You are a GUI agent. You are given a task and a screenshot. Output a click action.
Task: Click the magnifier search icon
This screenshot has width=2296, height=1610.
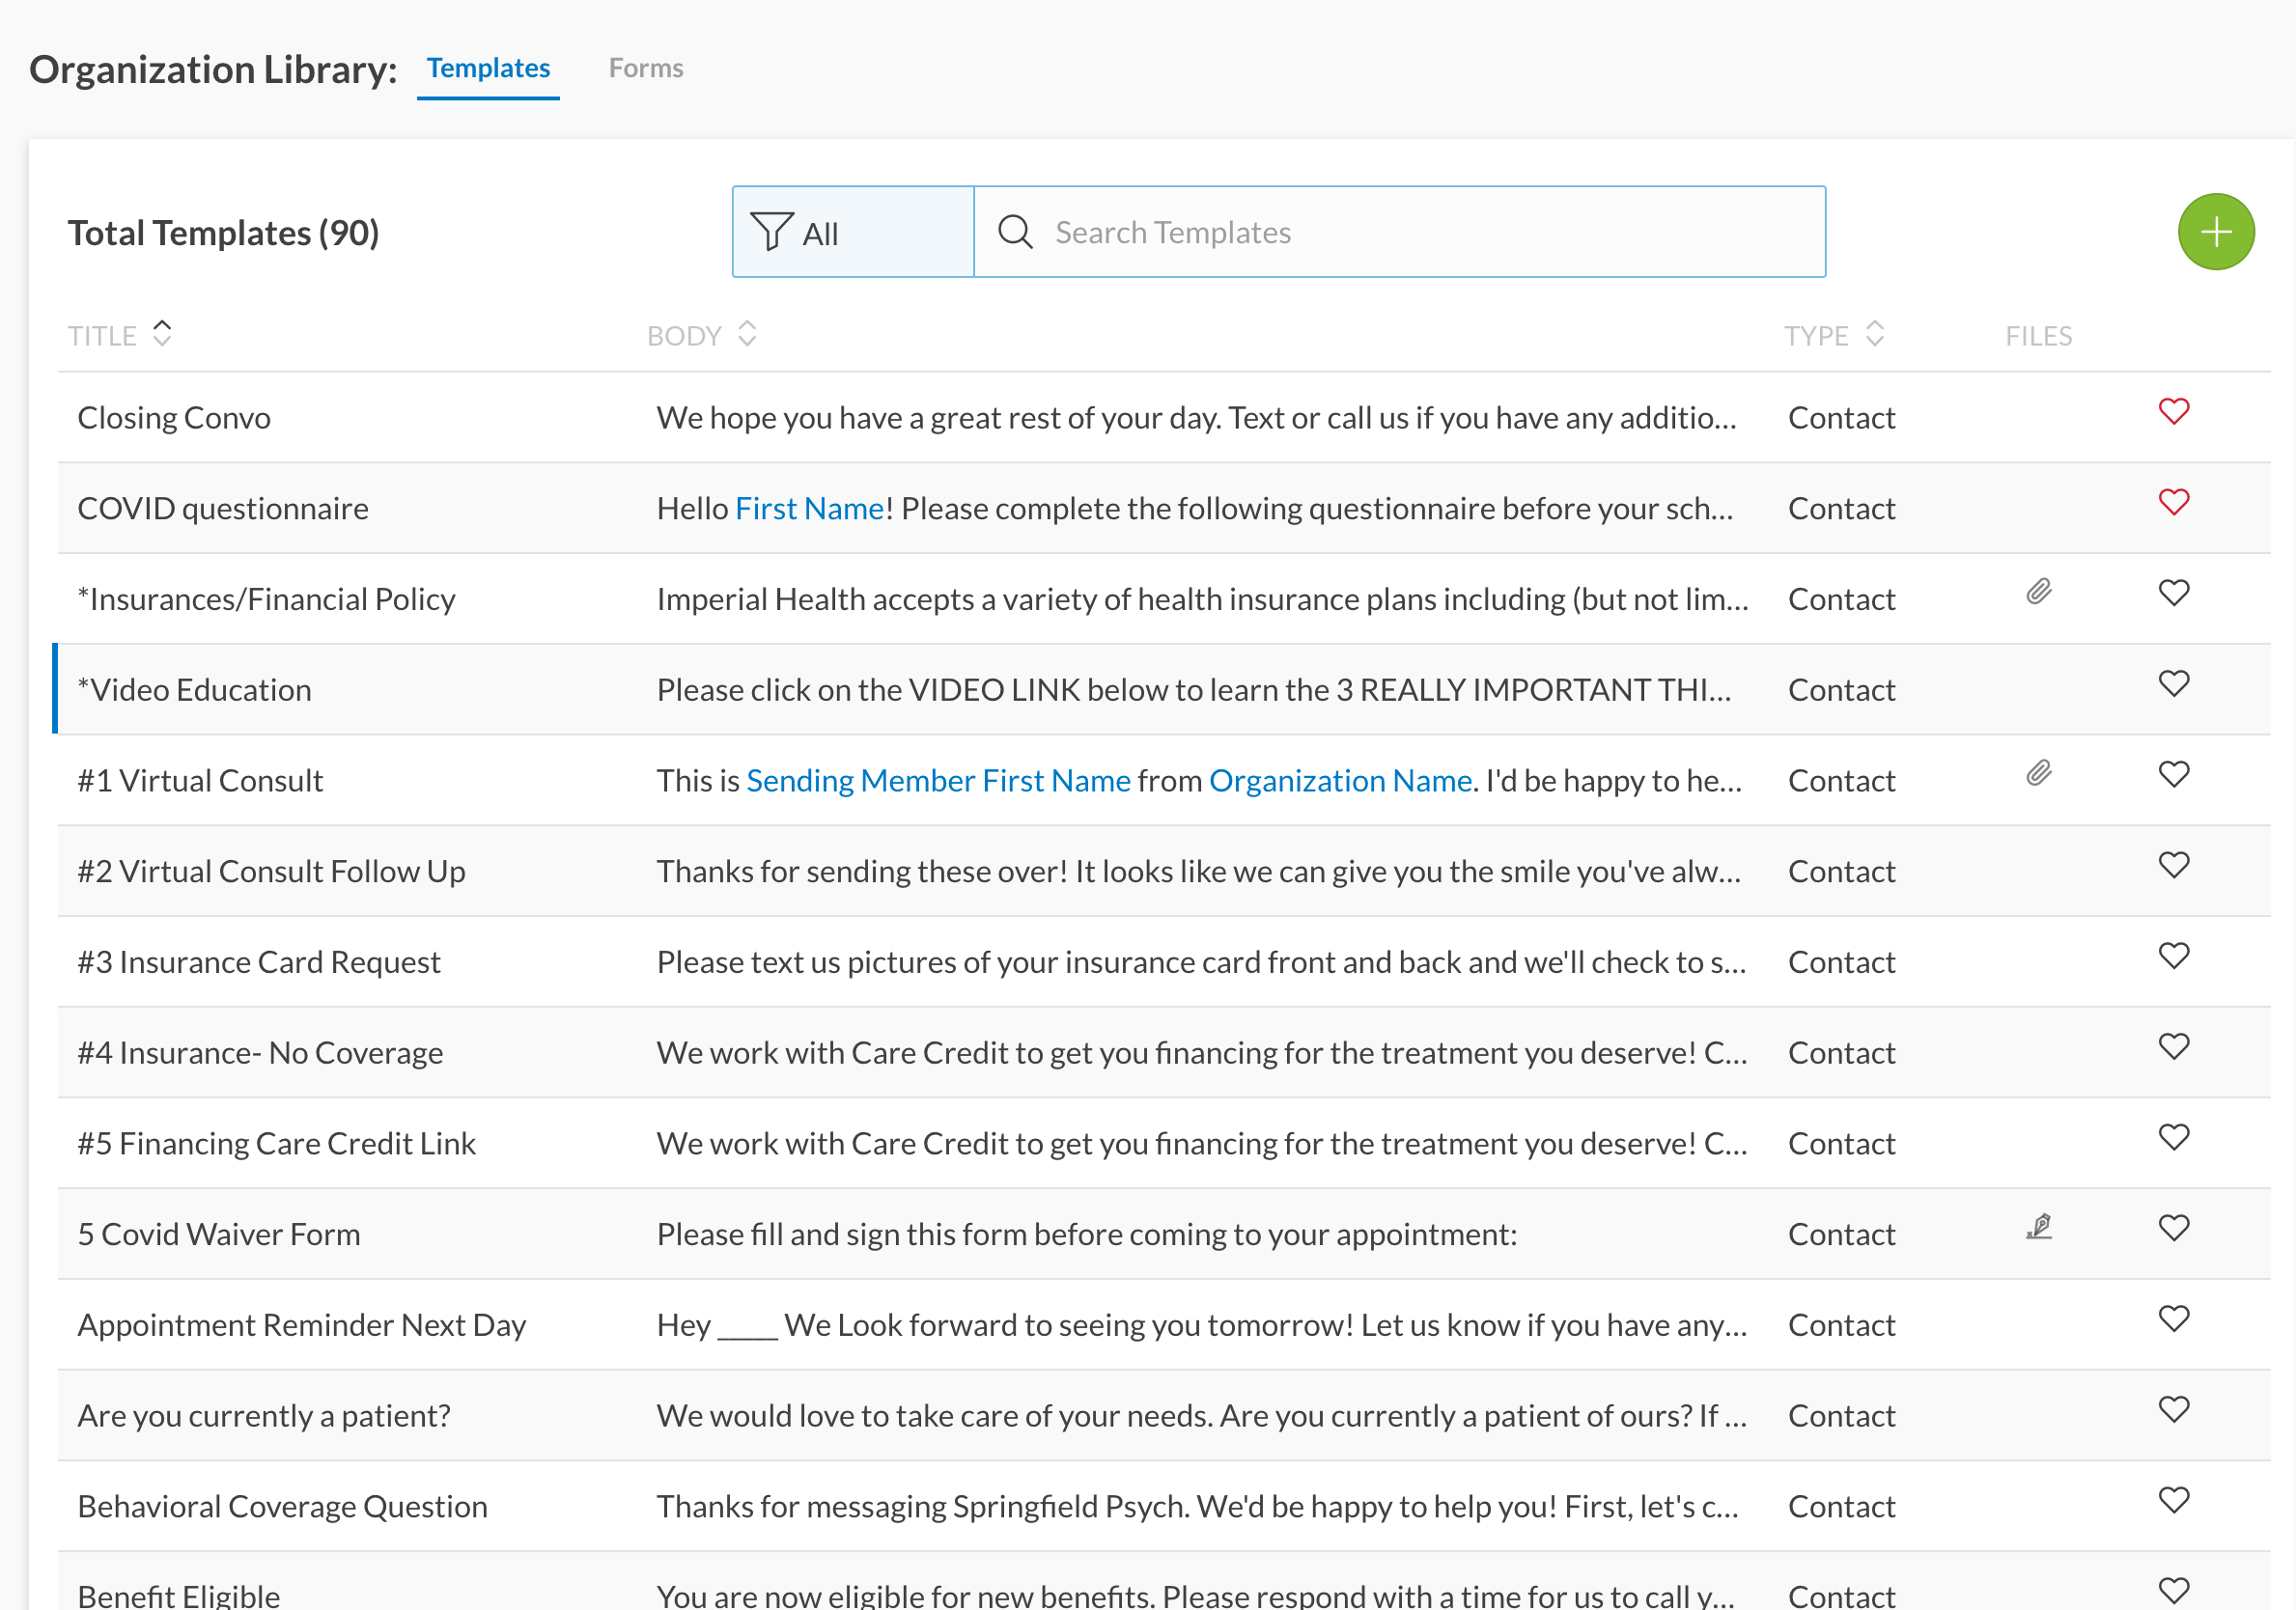click(x=1015, y=232)
